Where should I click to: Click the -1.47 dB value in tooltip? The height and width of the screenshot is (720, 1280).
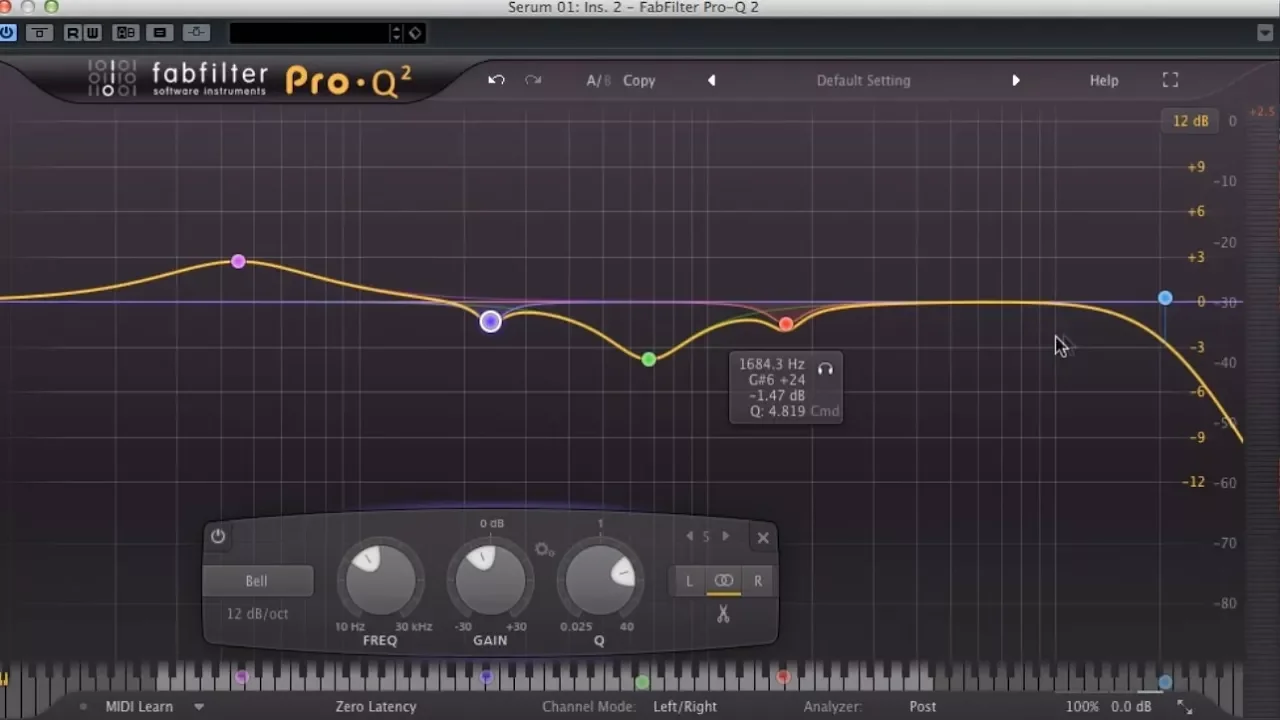tap(776, 395)
